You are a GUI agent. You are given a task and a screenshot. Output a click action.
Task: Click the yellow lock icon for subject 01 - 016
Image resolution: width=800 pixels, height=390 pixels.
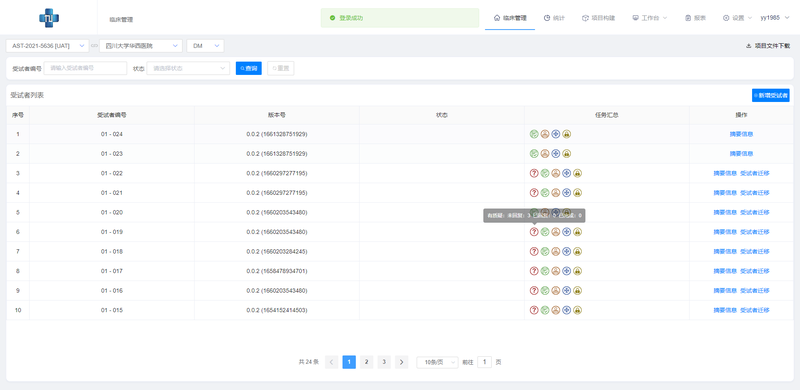577,290
